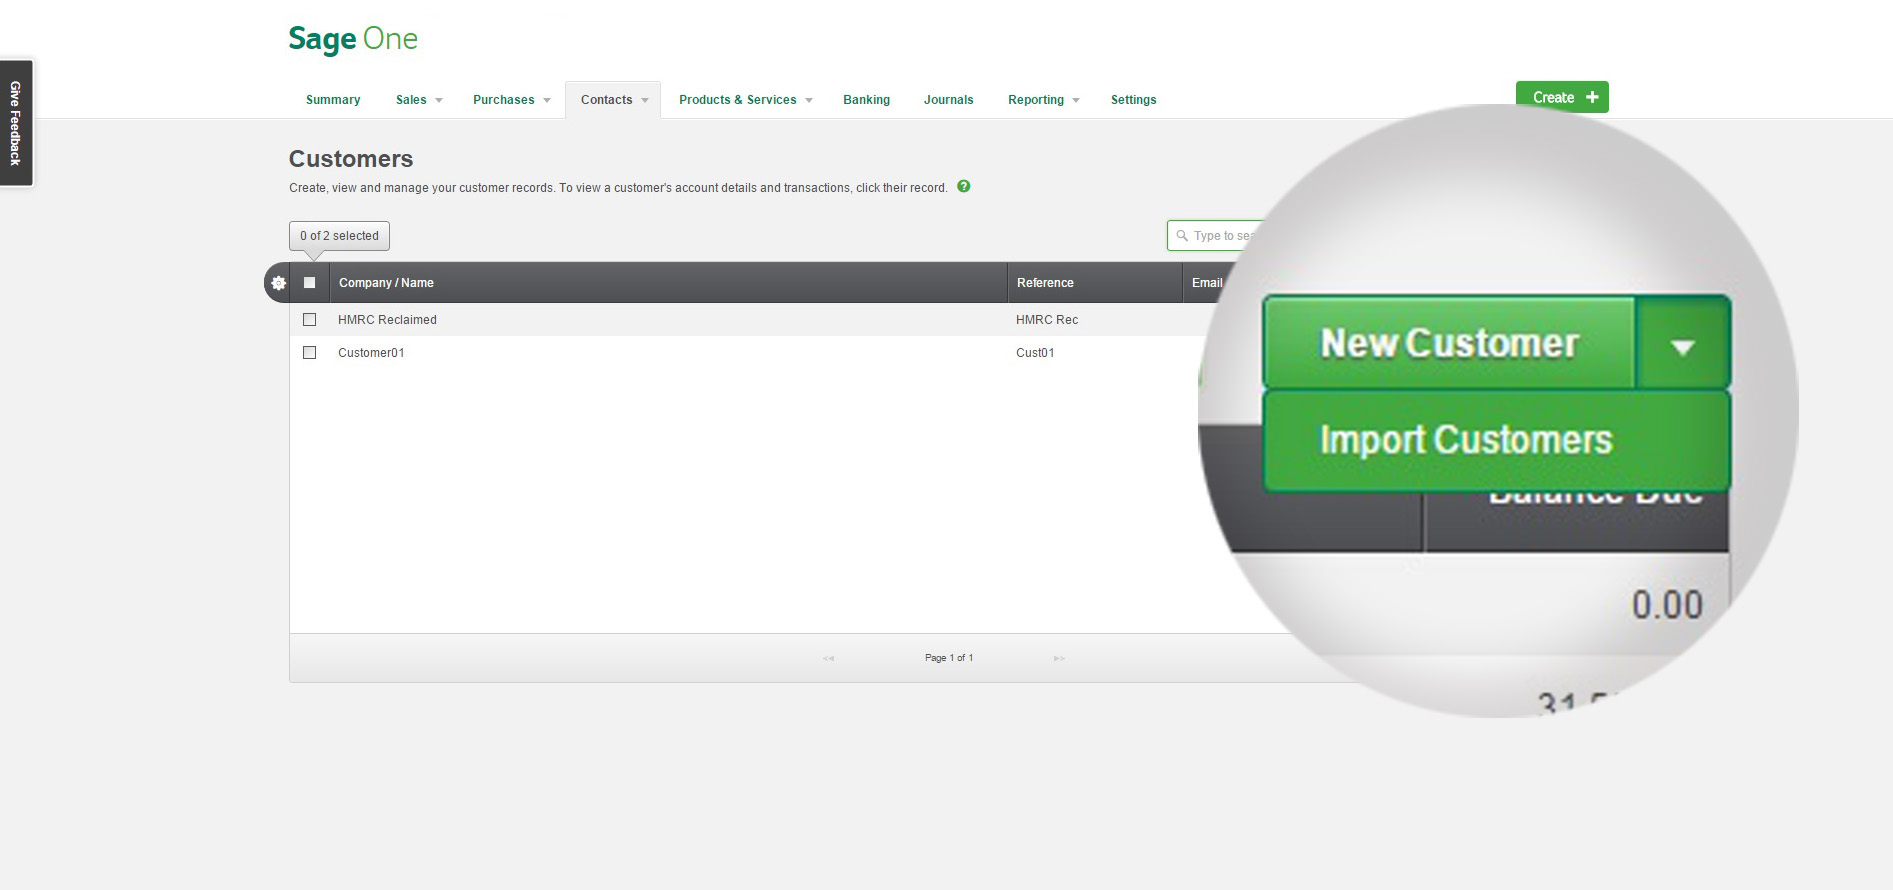Click the Type to search input field
The height and width of the screenshot is (890, 1893).
[x=1217, y=236]
